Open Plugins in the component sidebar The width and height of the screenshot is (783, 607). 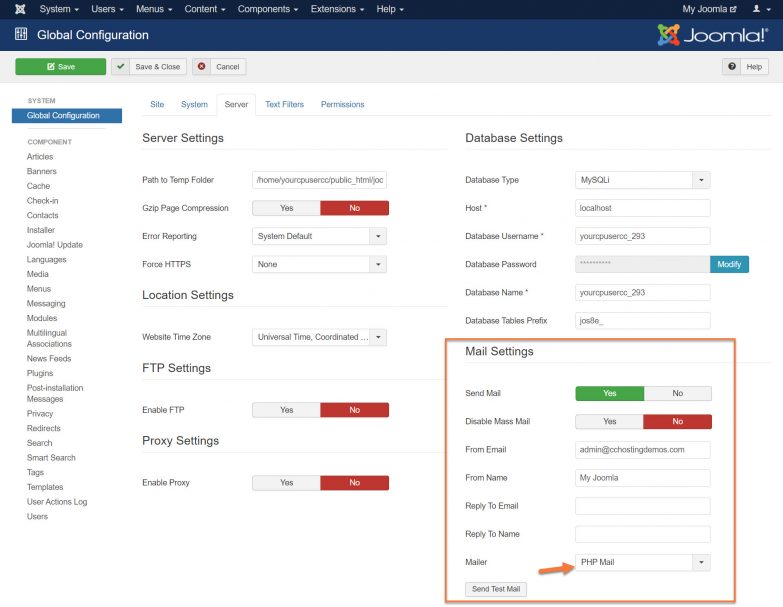(x=40, y=373)
